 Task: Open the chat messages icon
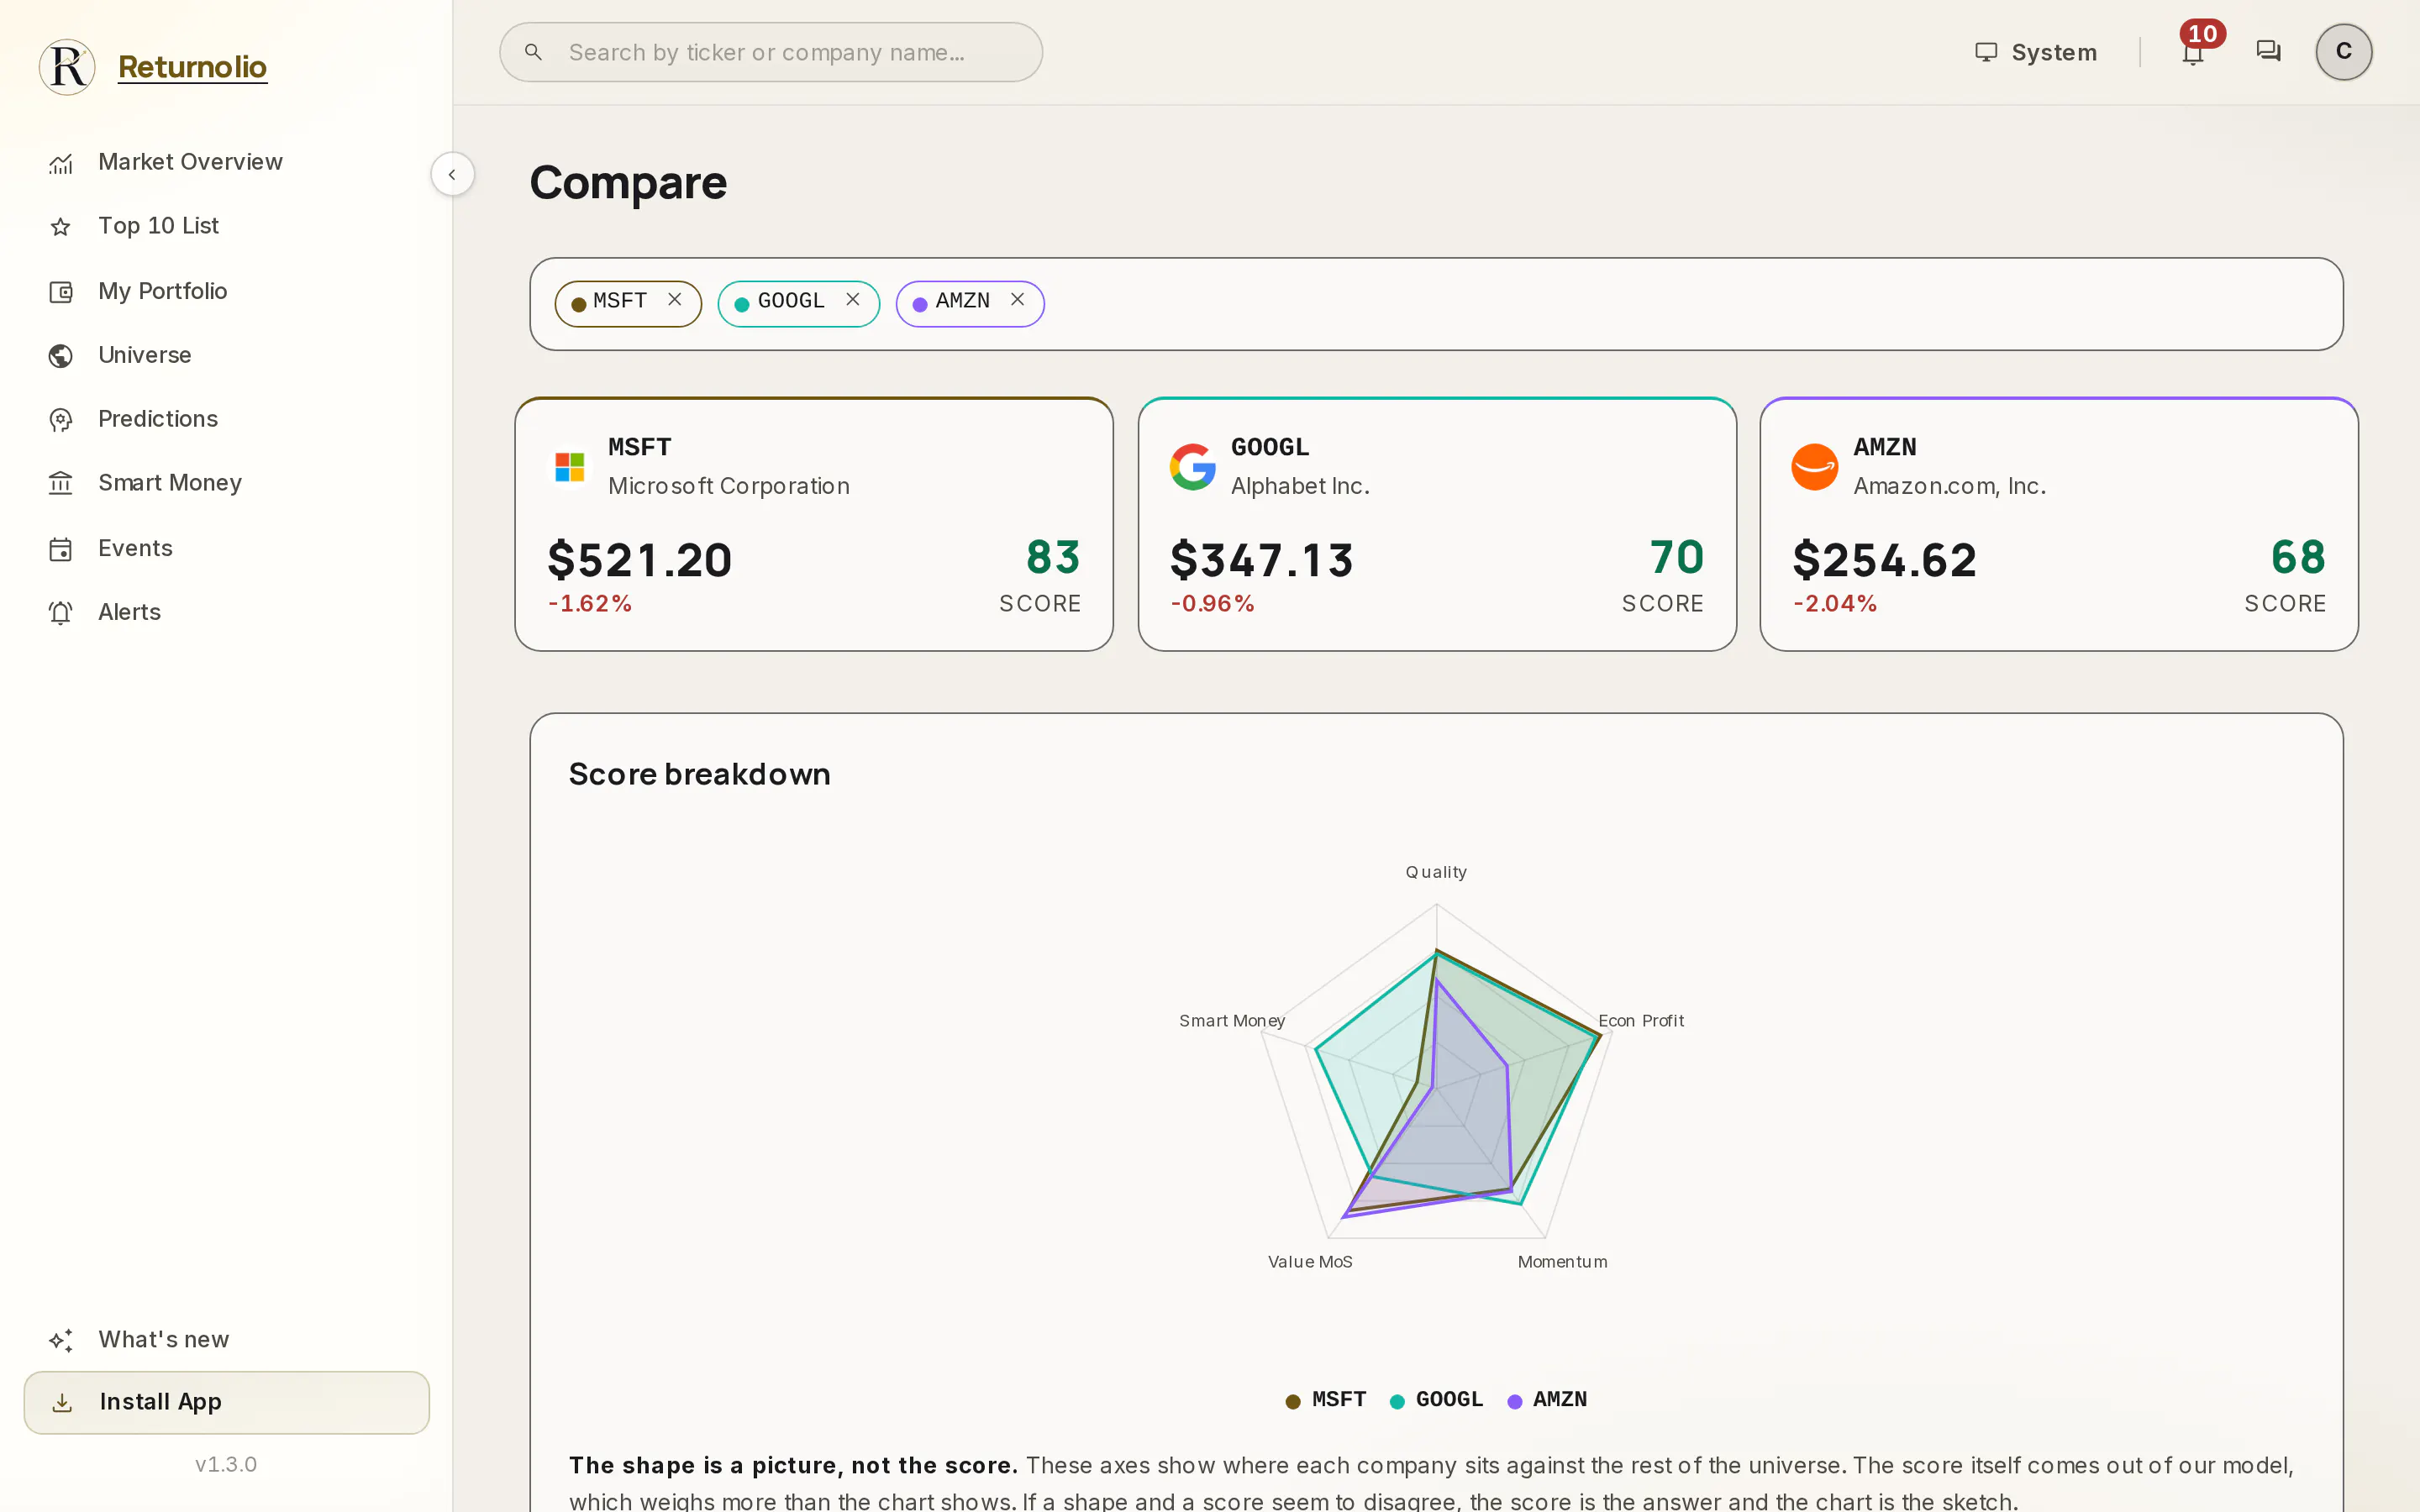pos(2268,51)
